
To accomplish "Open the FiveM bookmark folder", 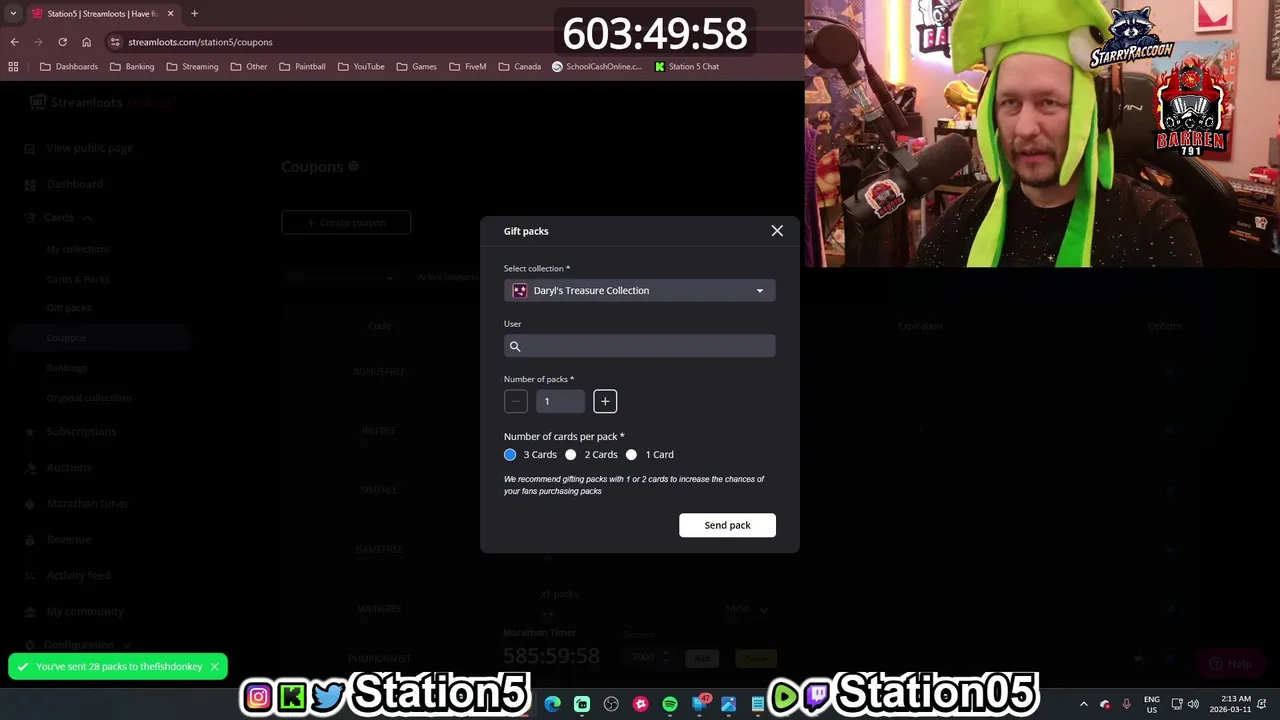I will pyautogui.click(x=468, y=67).
